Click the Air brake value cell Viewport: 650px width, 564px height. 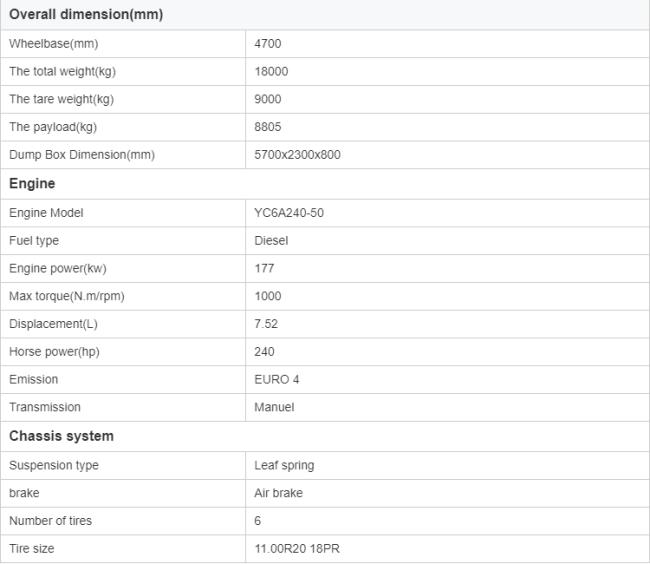coord(279,493)
